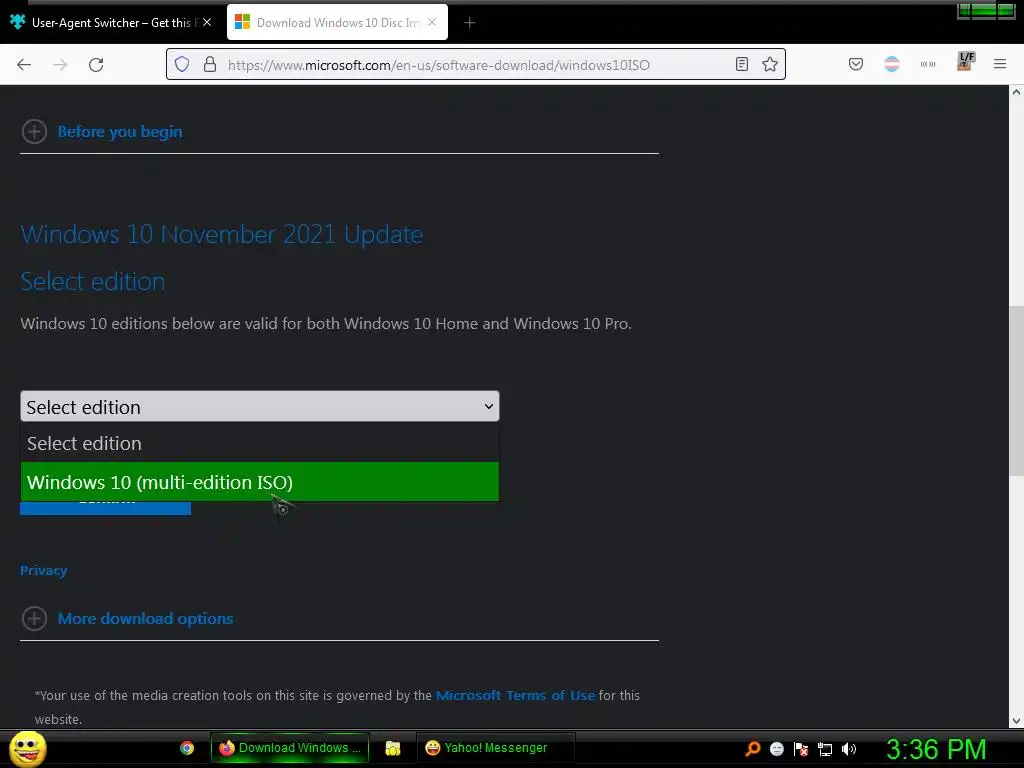Reload the current page
The height and width of the screenshot is (768, 1024).
96,65
